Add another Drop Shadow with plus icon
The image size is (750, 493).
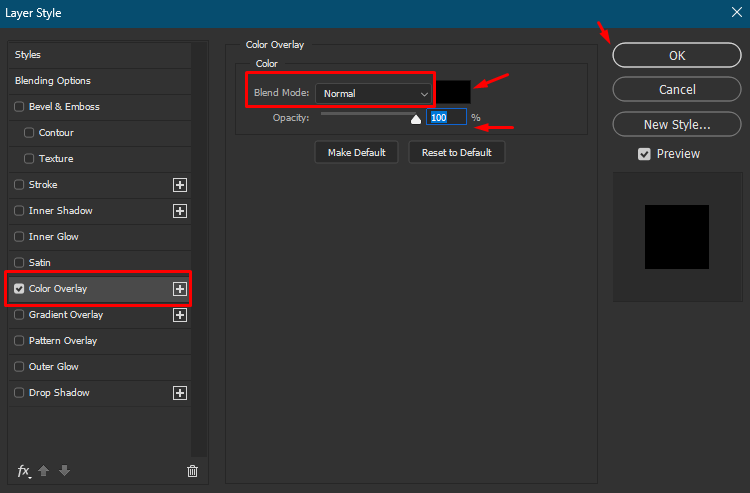point(180,393)
